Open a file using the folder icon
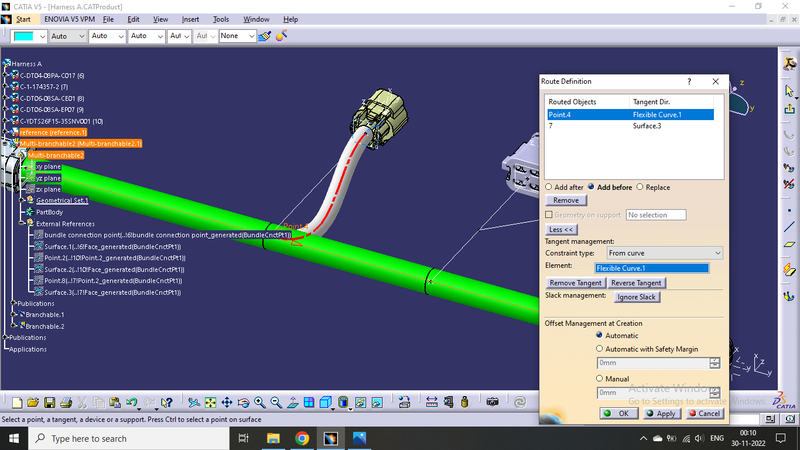Image resolution: width=800 pixels, height=450 pixels. pos(33,403)
